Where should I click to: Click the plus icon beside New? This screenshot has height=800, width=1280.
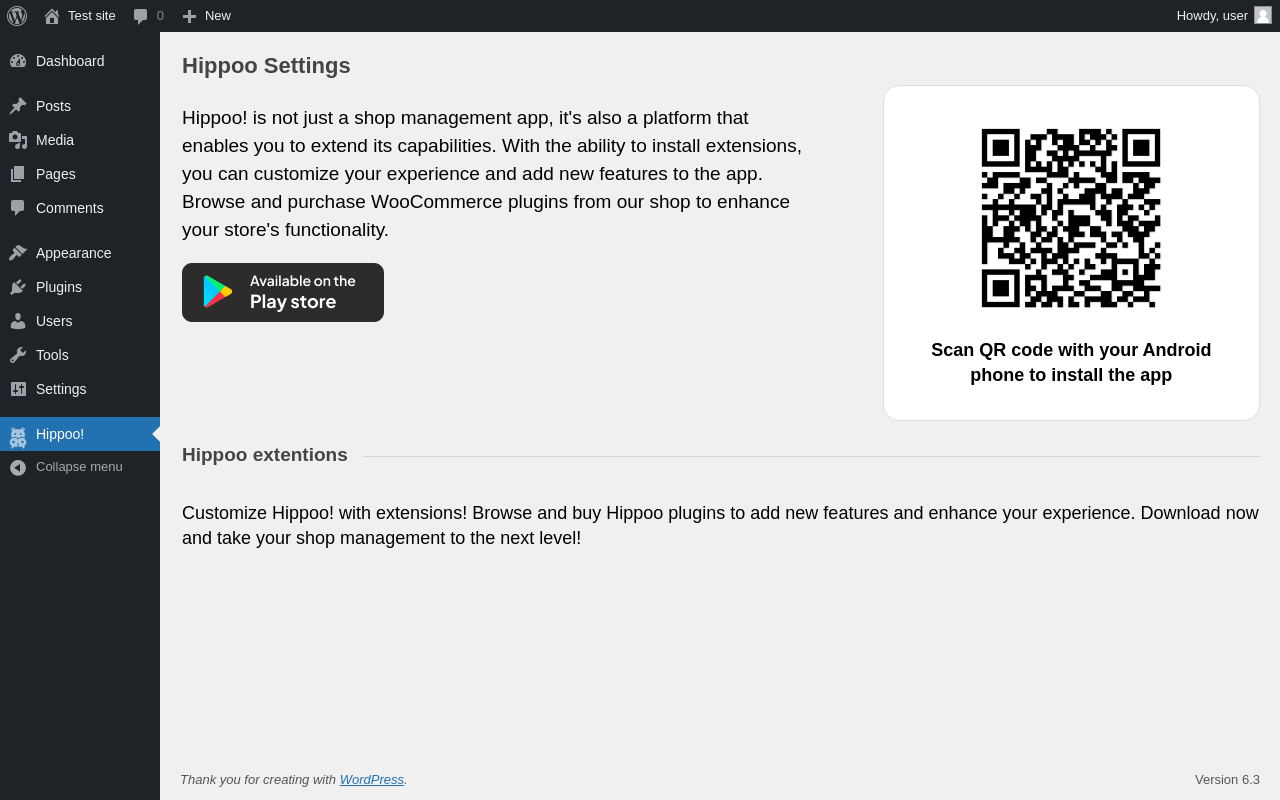[189, 16]
